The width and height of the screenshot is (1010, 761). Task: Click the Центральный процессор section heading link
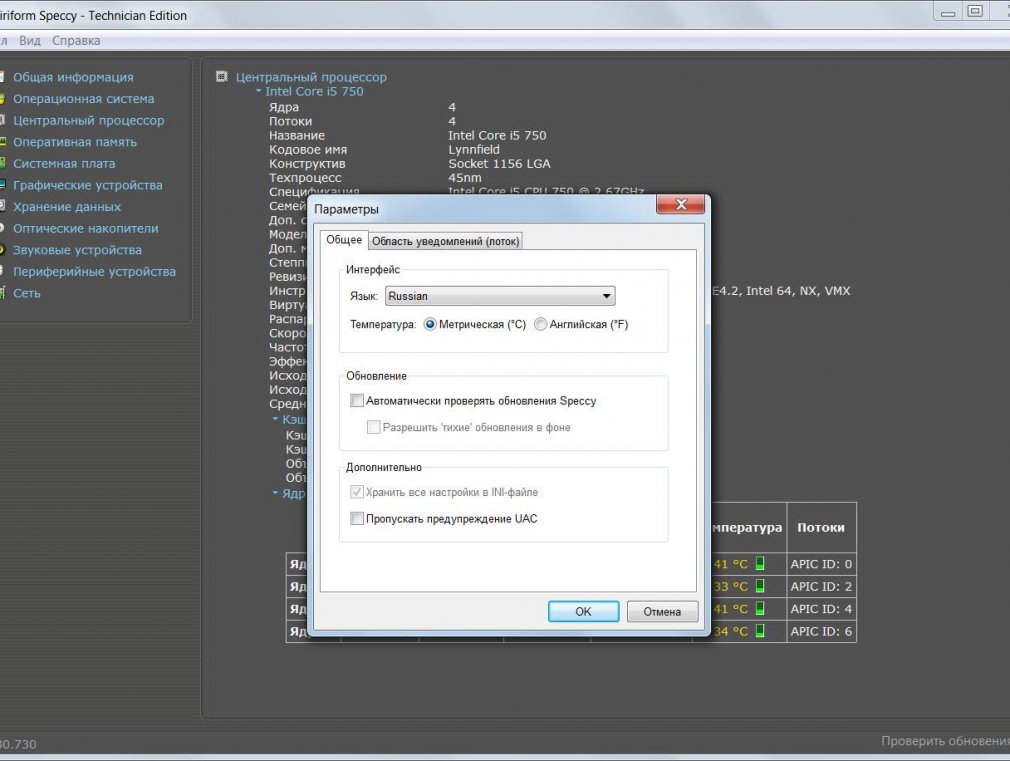pyautogui.click(x=311, y=77)
